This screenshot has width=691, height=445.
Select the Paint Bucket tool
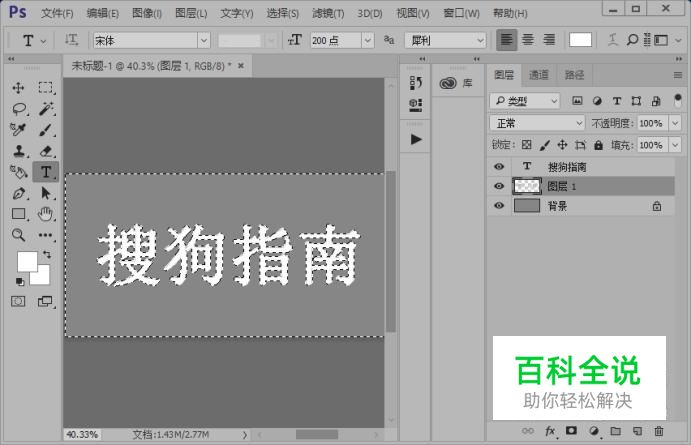pos(19,171)
